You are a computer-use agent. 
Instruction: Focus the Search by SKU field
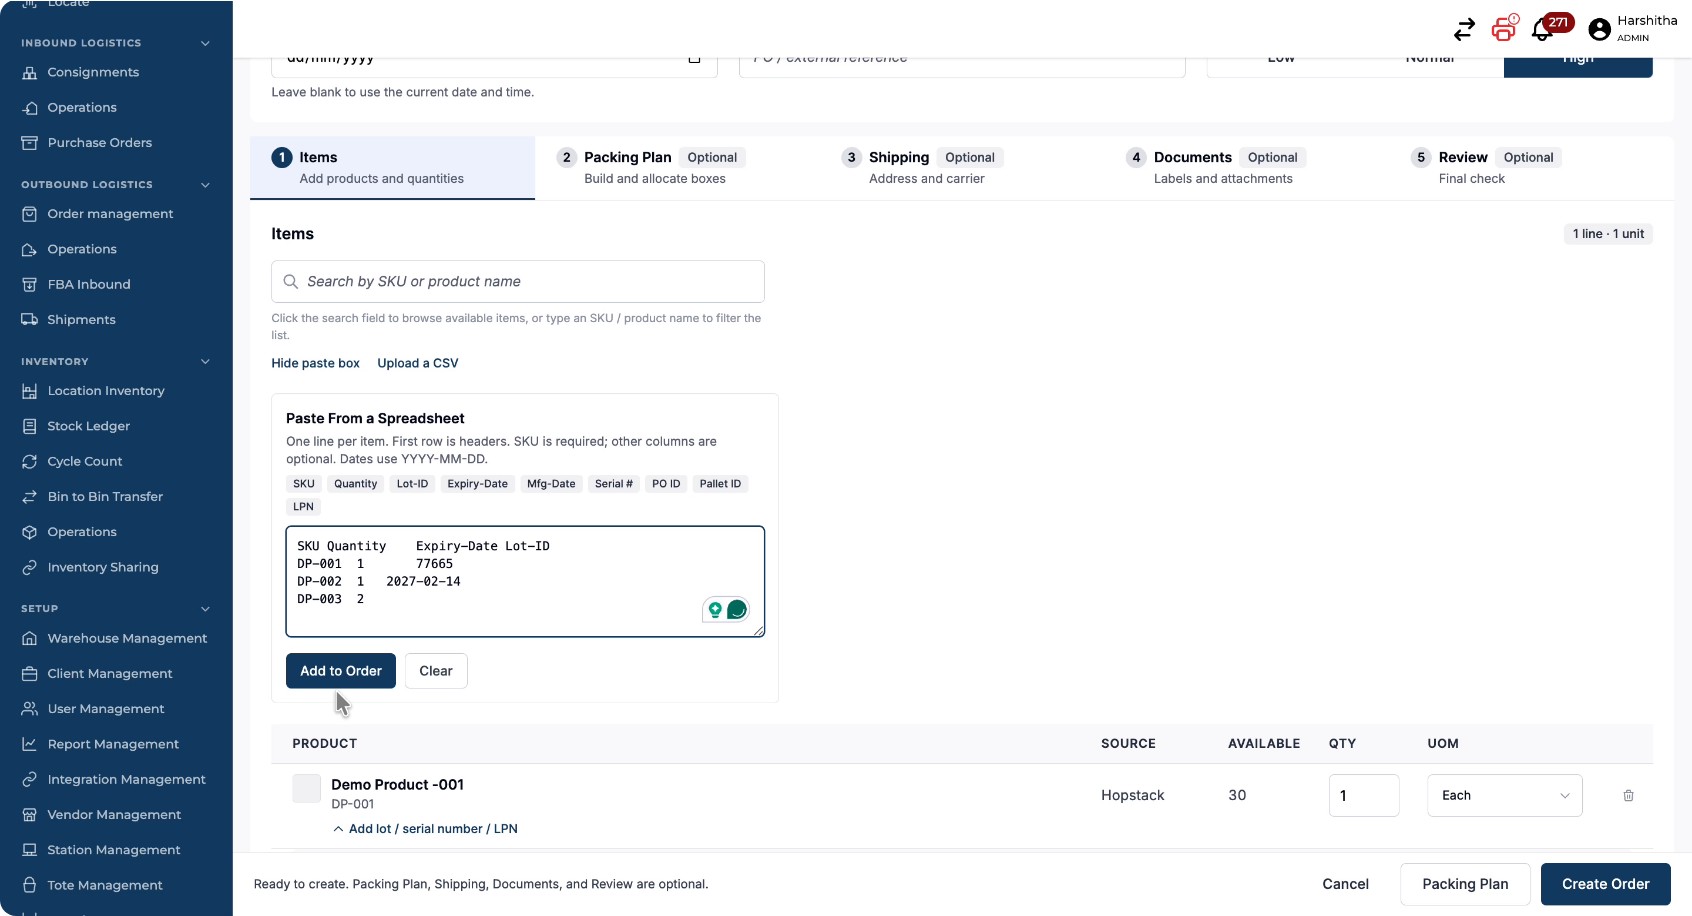(x=518, y=282)
